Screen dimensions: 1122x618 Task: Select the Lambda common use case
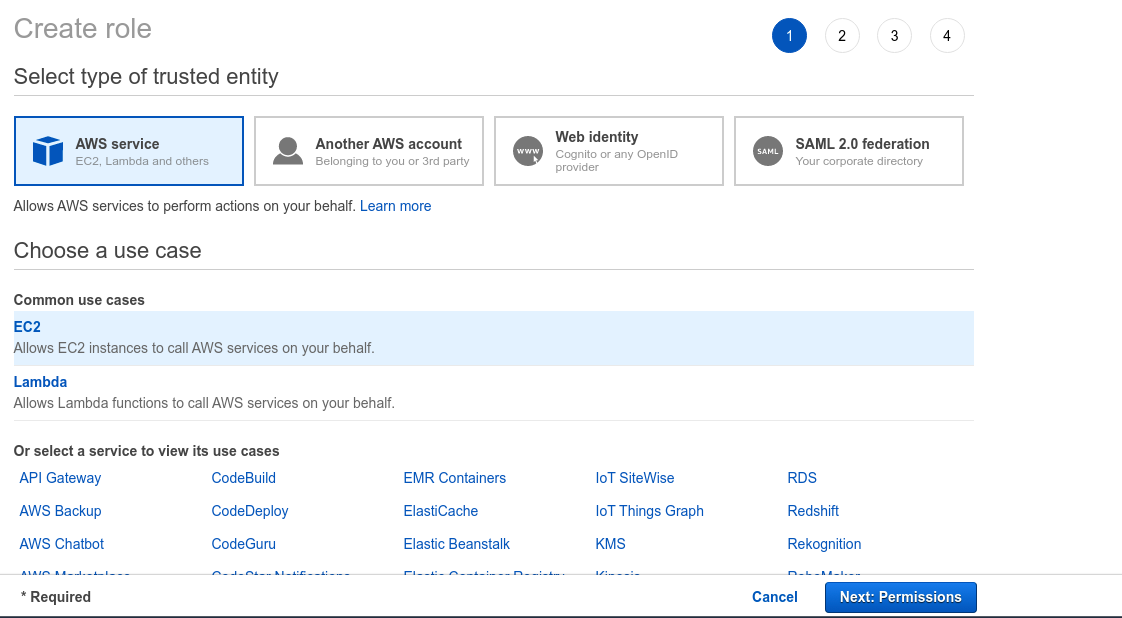click(494, 393)
